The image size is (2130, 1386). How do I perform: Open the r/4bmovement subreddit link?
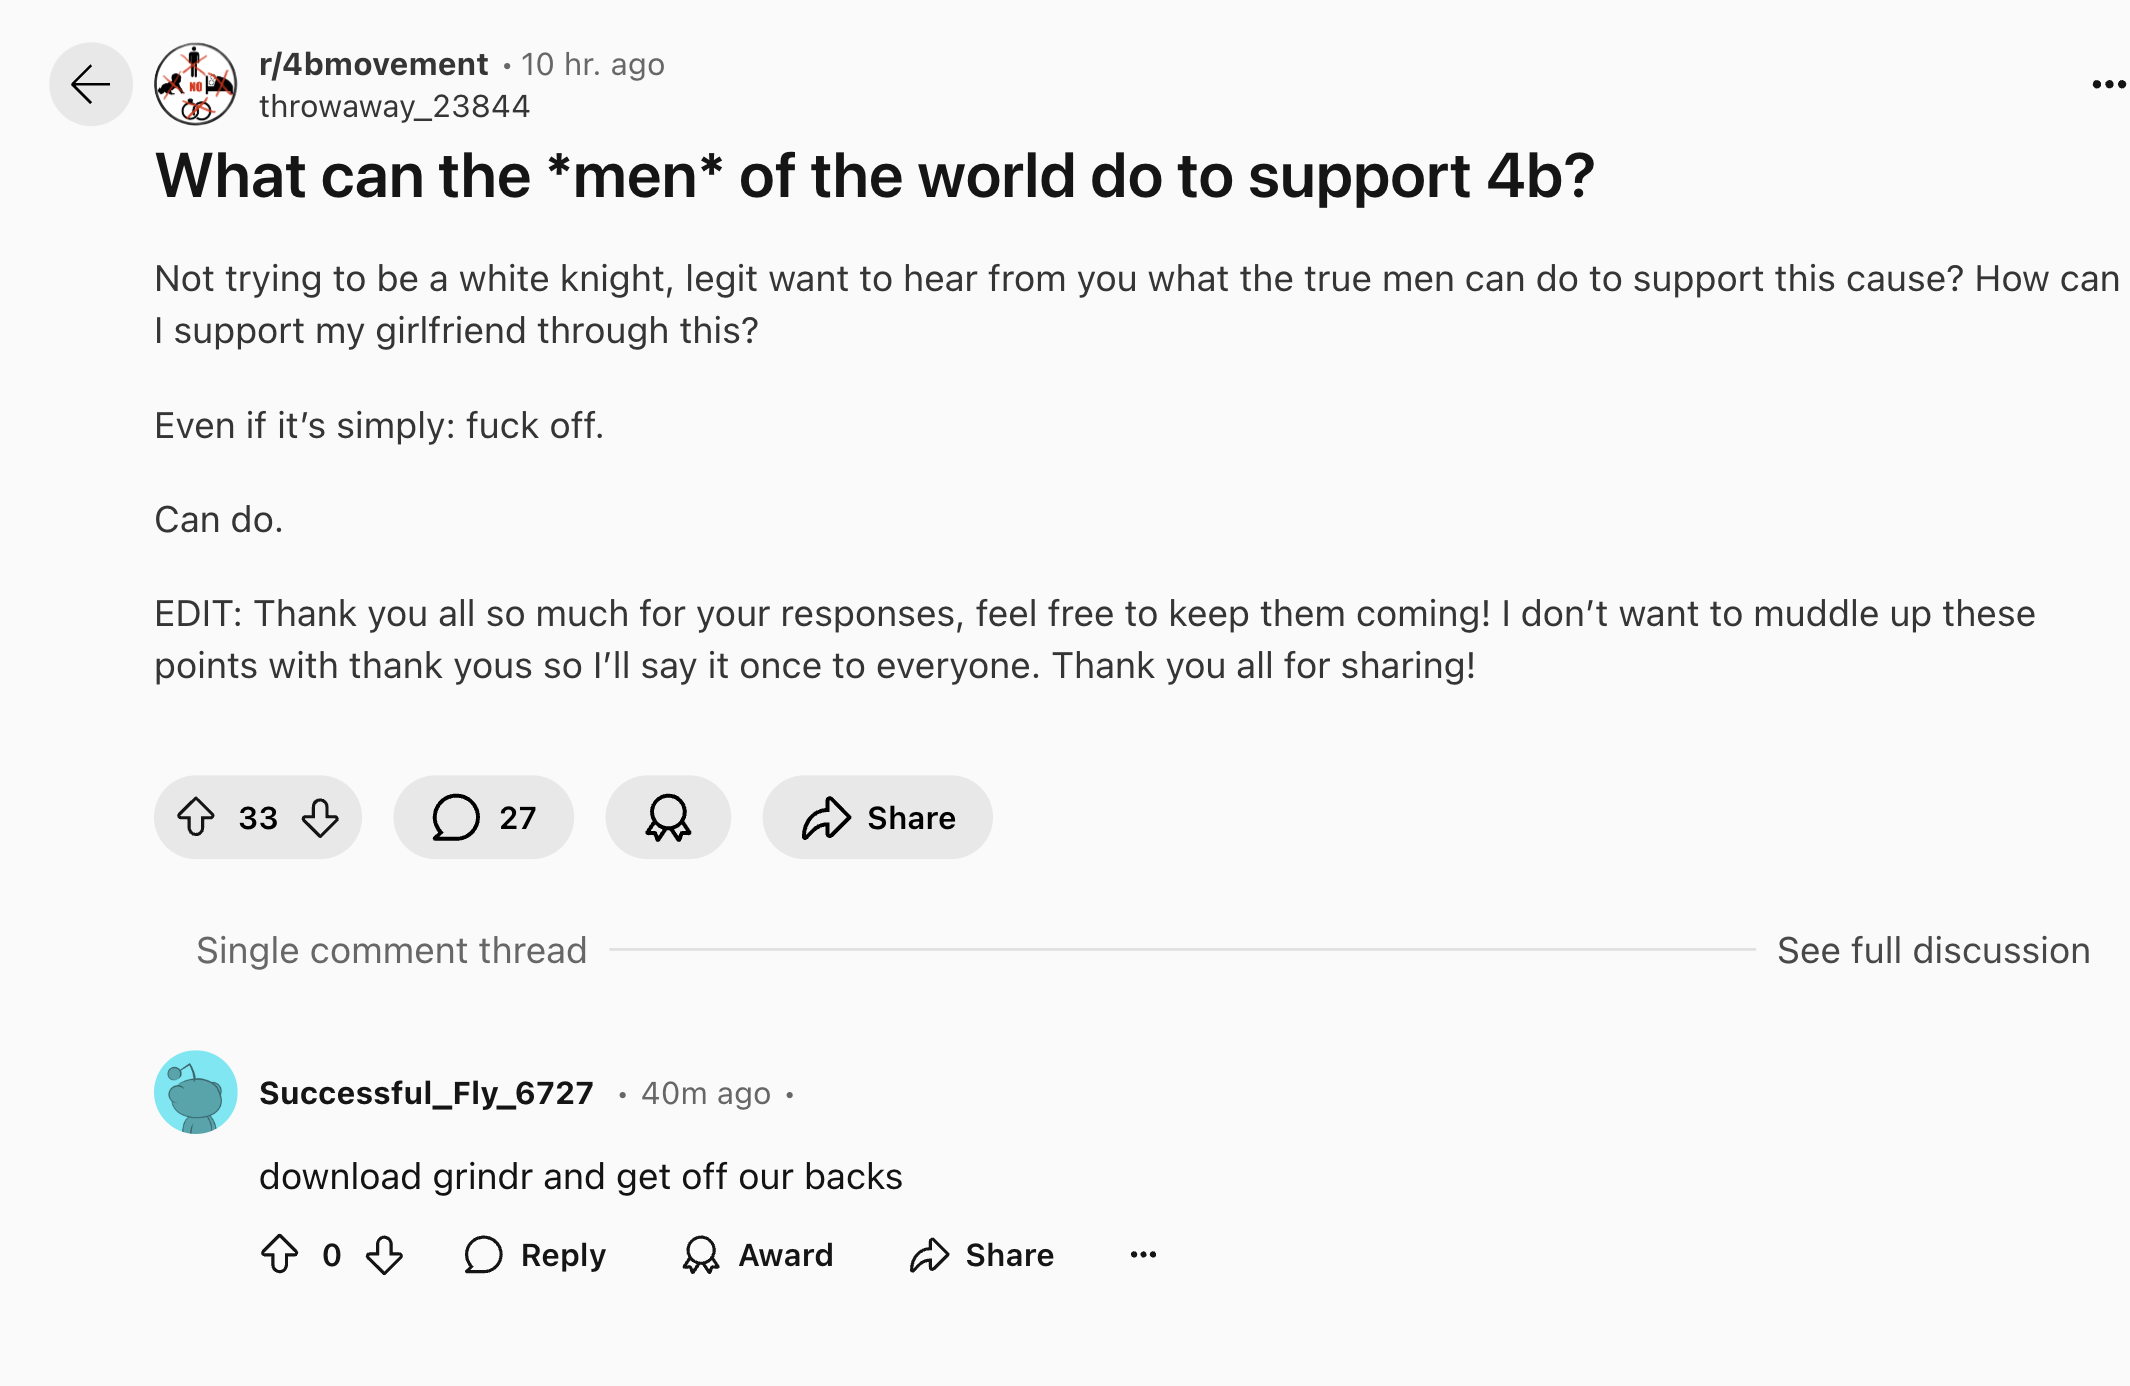[x=373, y=64]
